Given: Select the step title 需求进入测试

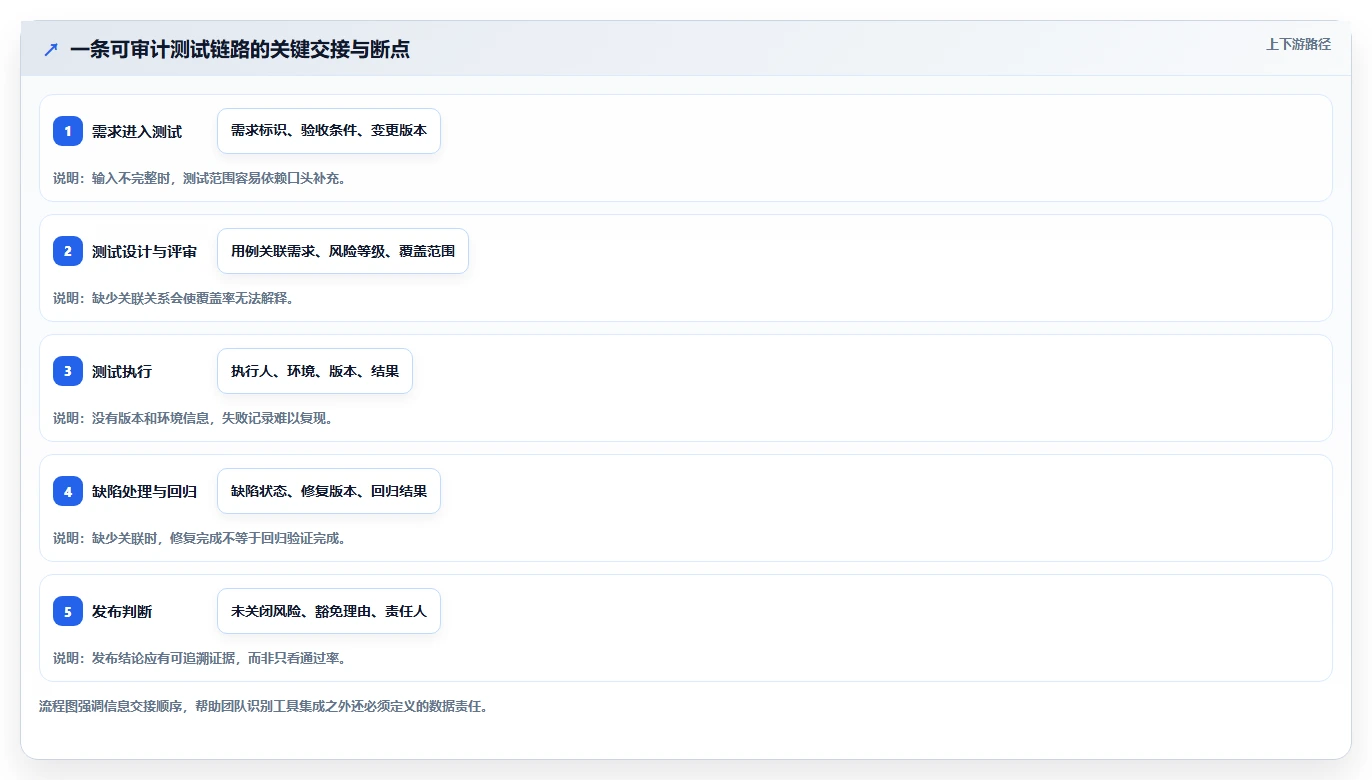Looking at the screenshot, I should 137,131.
